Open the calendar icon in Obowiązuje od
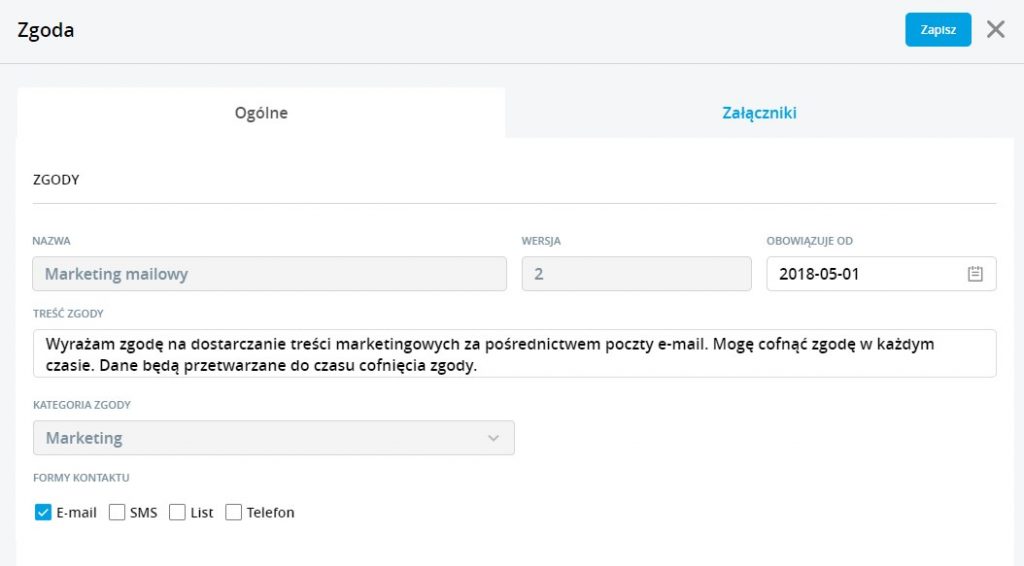1024x566 pixels. click(974, 274)
